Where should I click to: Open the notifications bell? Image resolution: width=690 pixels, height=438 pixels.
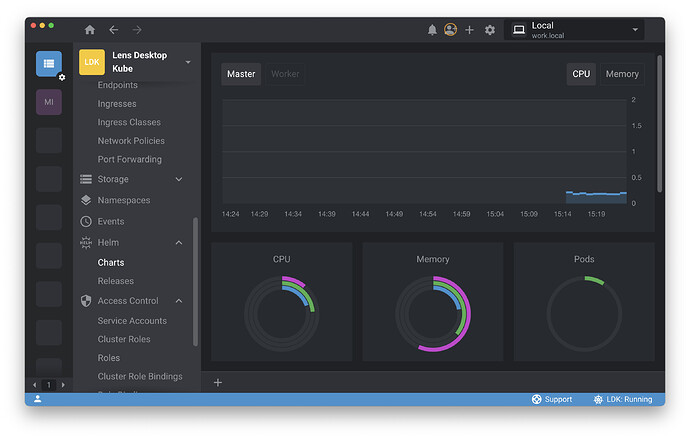coord(432,30)
